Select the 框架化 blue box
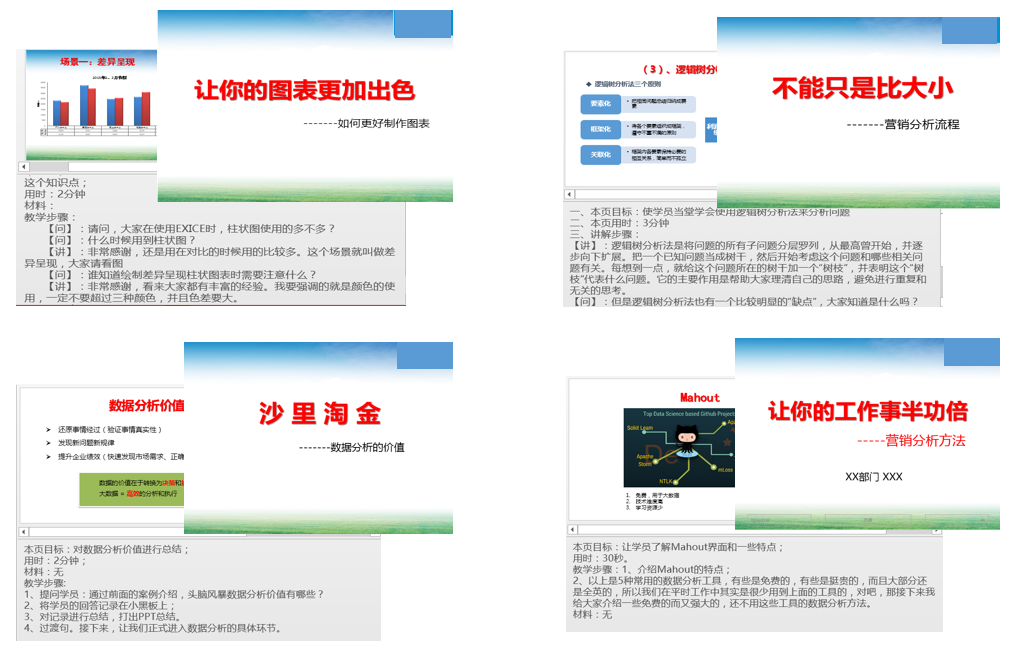Viewport: 1020px width, 647px height. click(x=600, y=129)
